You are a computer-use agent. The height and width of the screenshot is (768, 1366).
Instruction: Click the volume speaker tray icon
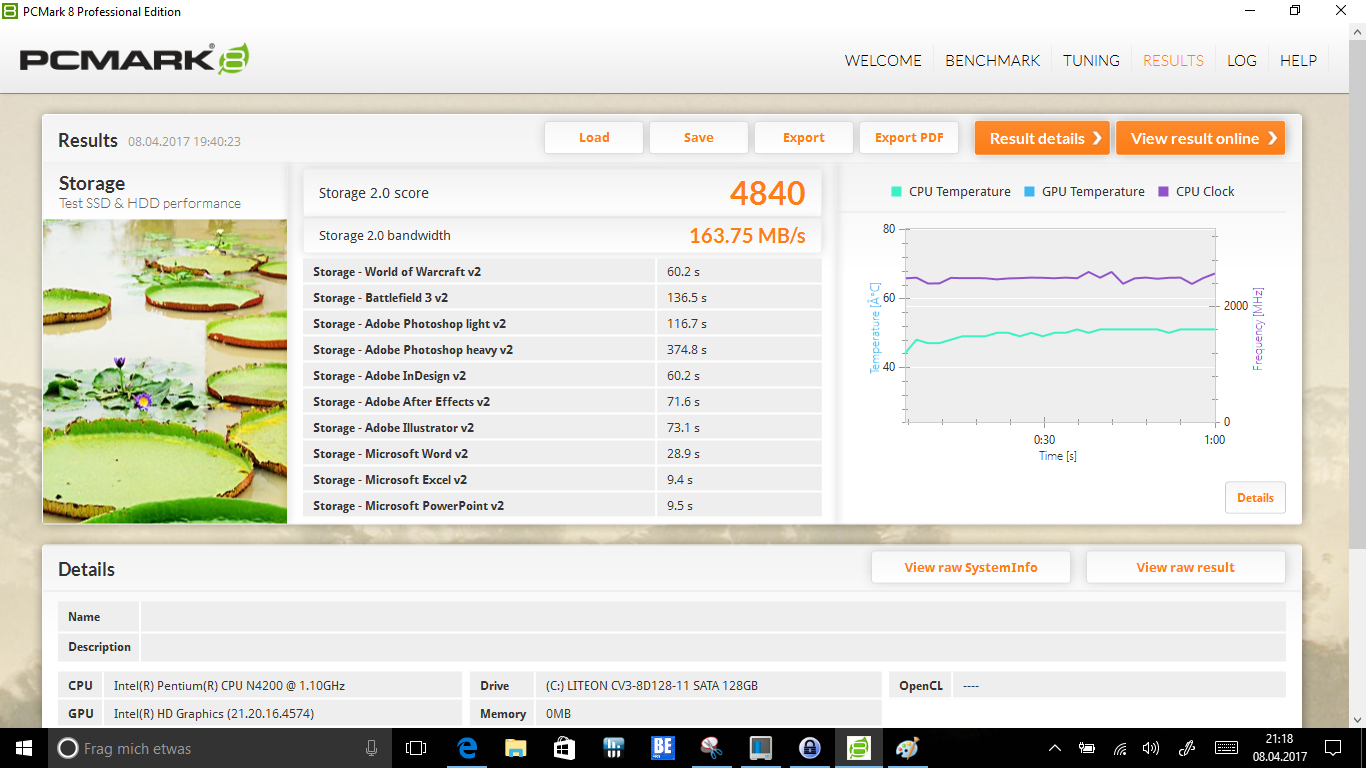click(1151, 747)
